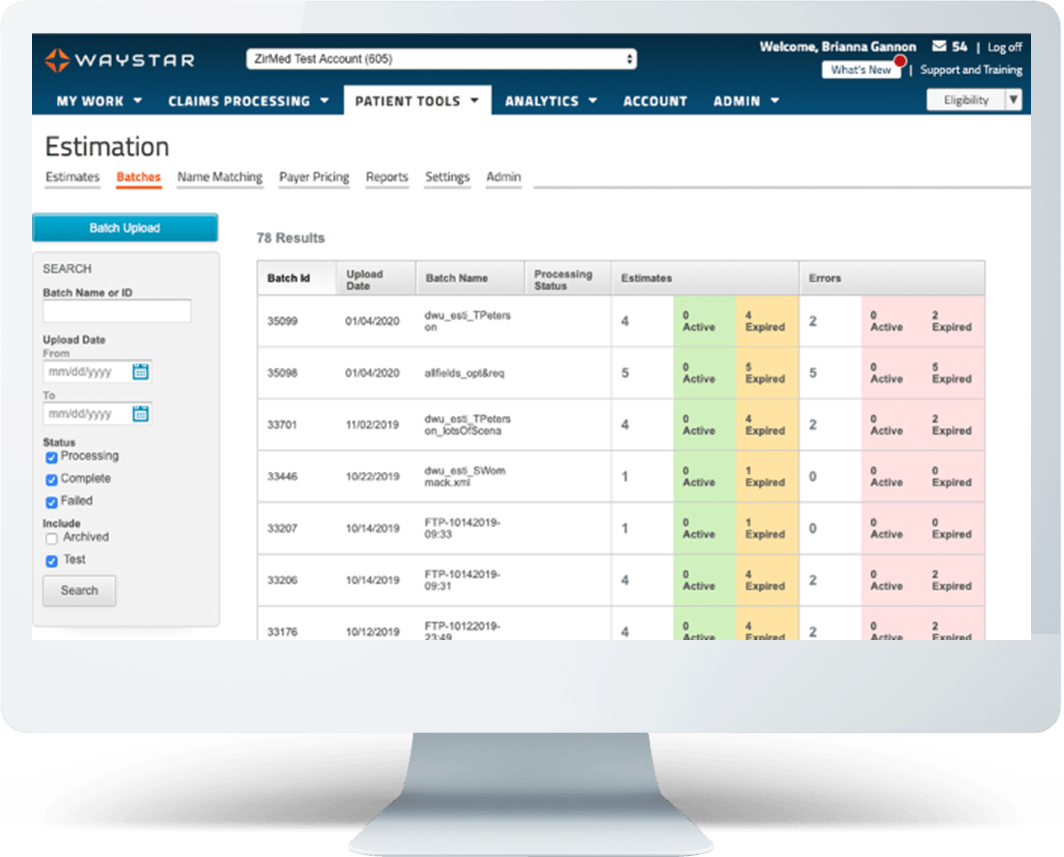Image resolution: width=1064 pixels, height=857 pixels.
Task: Enable the Archived include option
Action: pyautogui.click(x=51, y=537)
